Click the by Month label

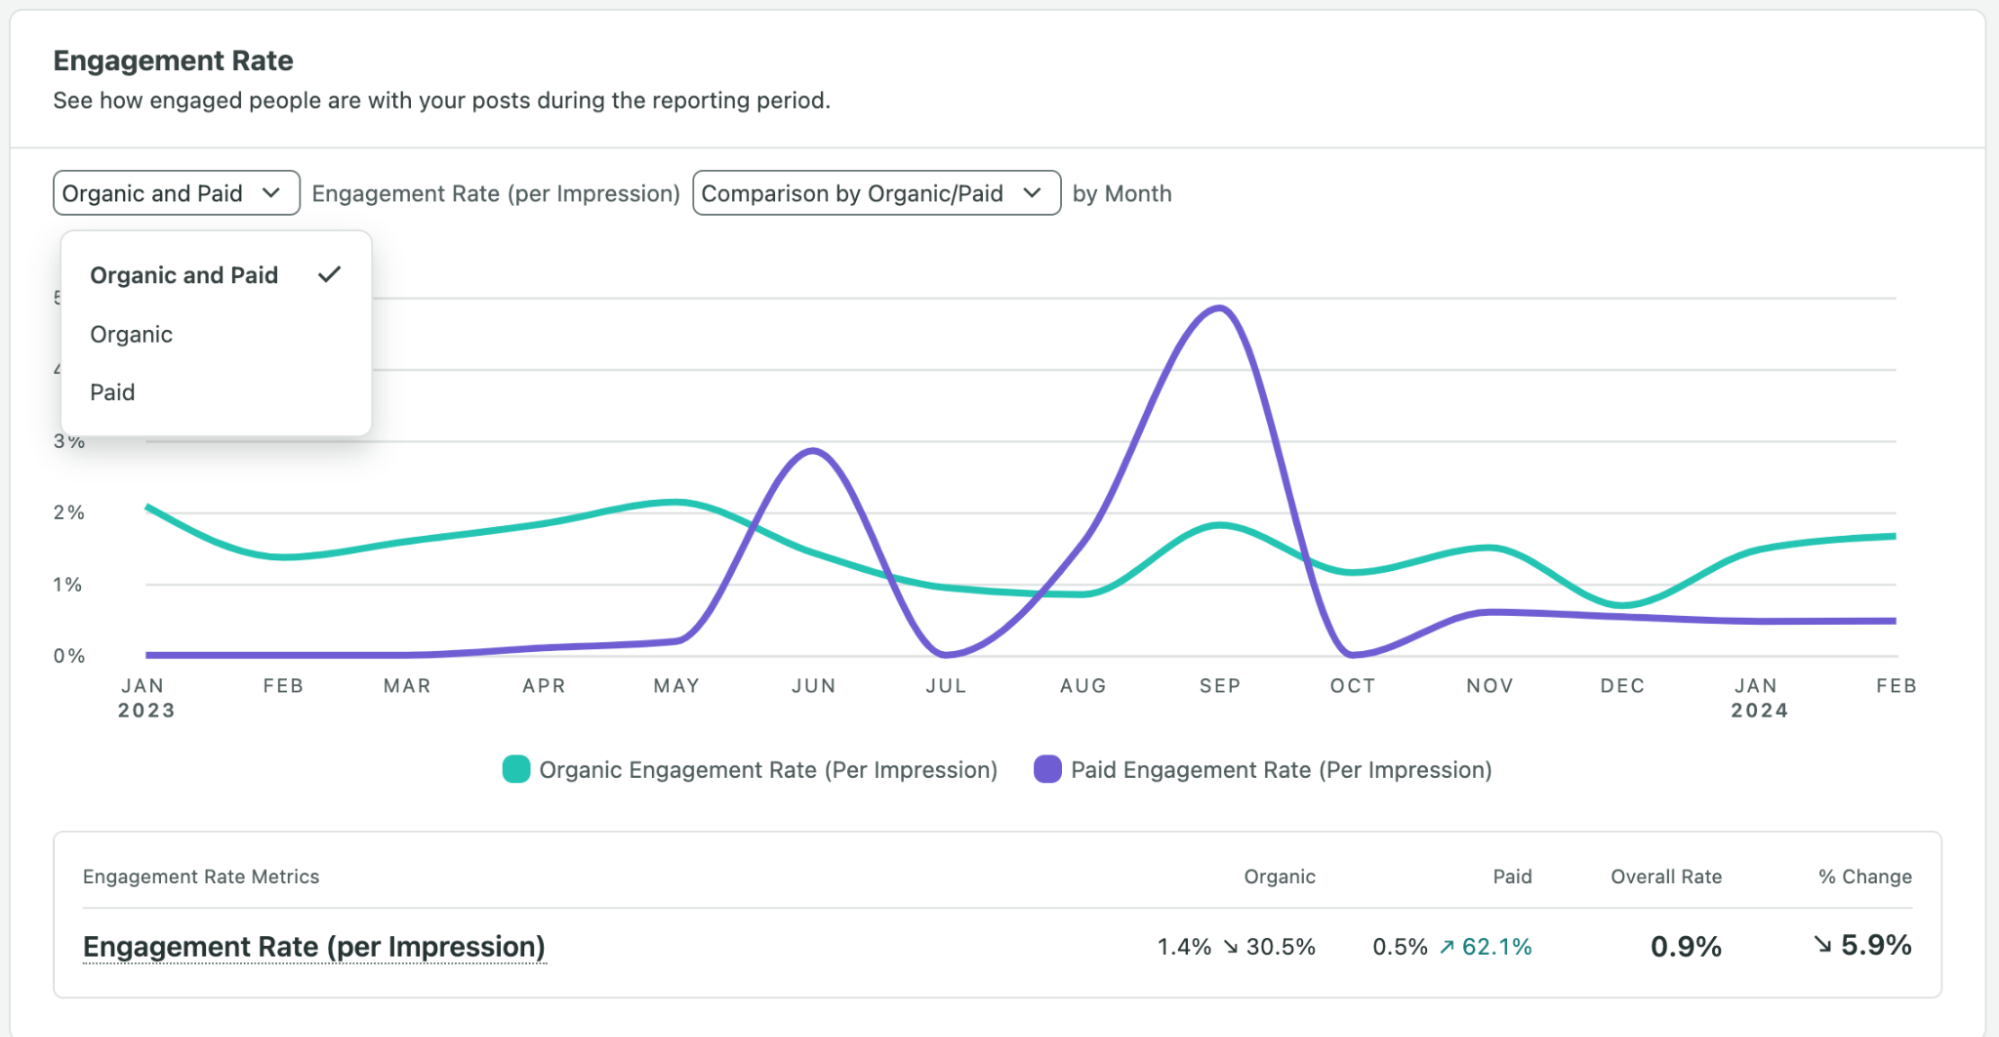click(x=1122, y=193)
